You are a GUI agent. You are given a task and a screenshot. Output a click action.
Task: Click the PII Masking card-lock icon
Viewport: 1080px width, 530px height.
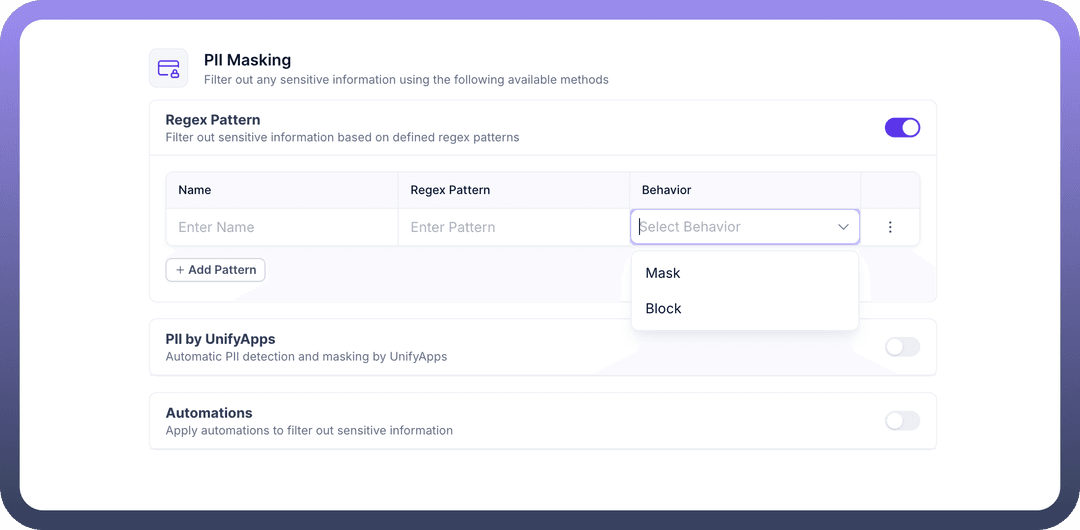168,68
